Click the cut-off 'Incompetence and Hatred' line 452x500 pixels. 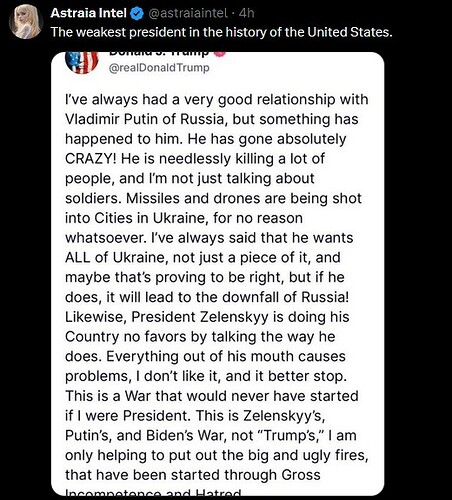point(153,492)
